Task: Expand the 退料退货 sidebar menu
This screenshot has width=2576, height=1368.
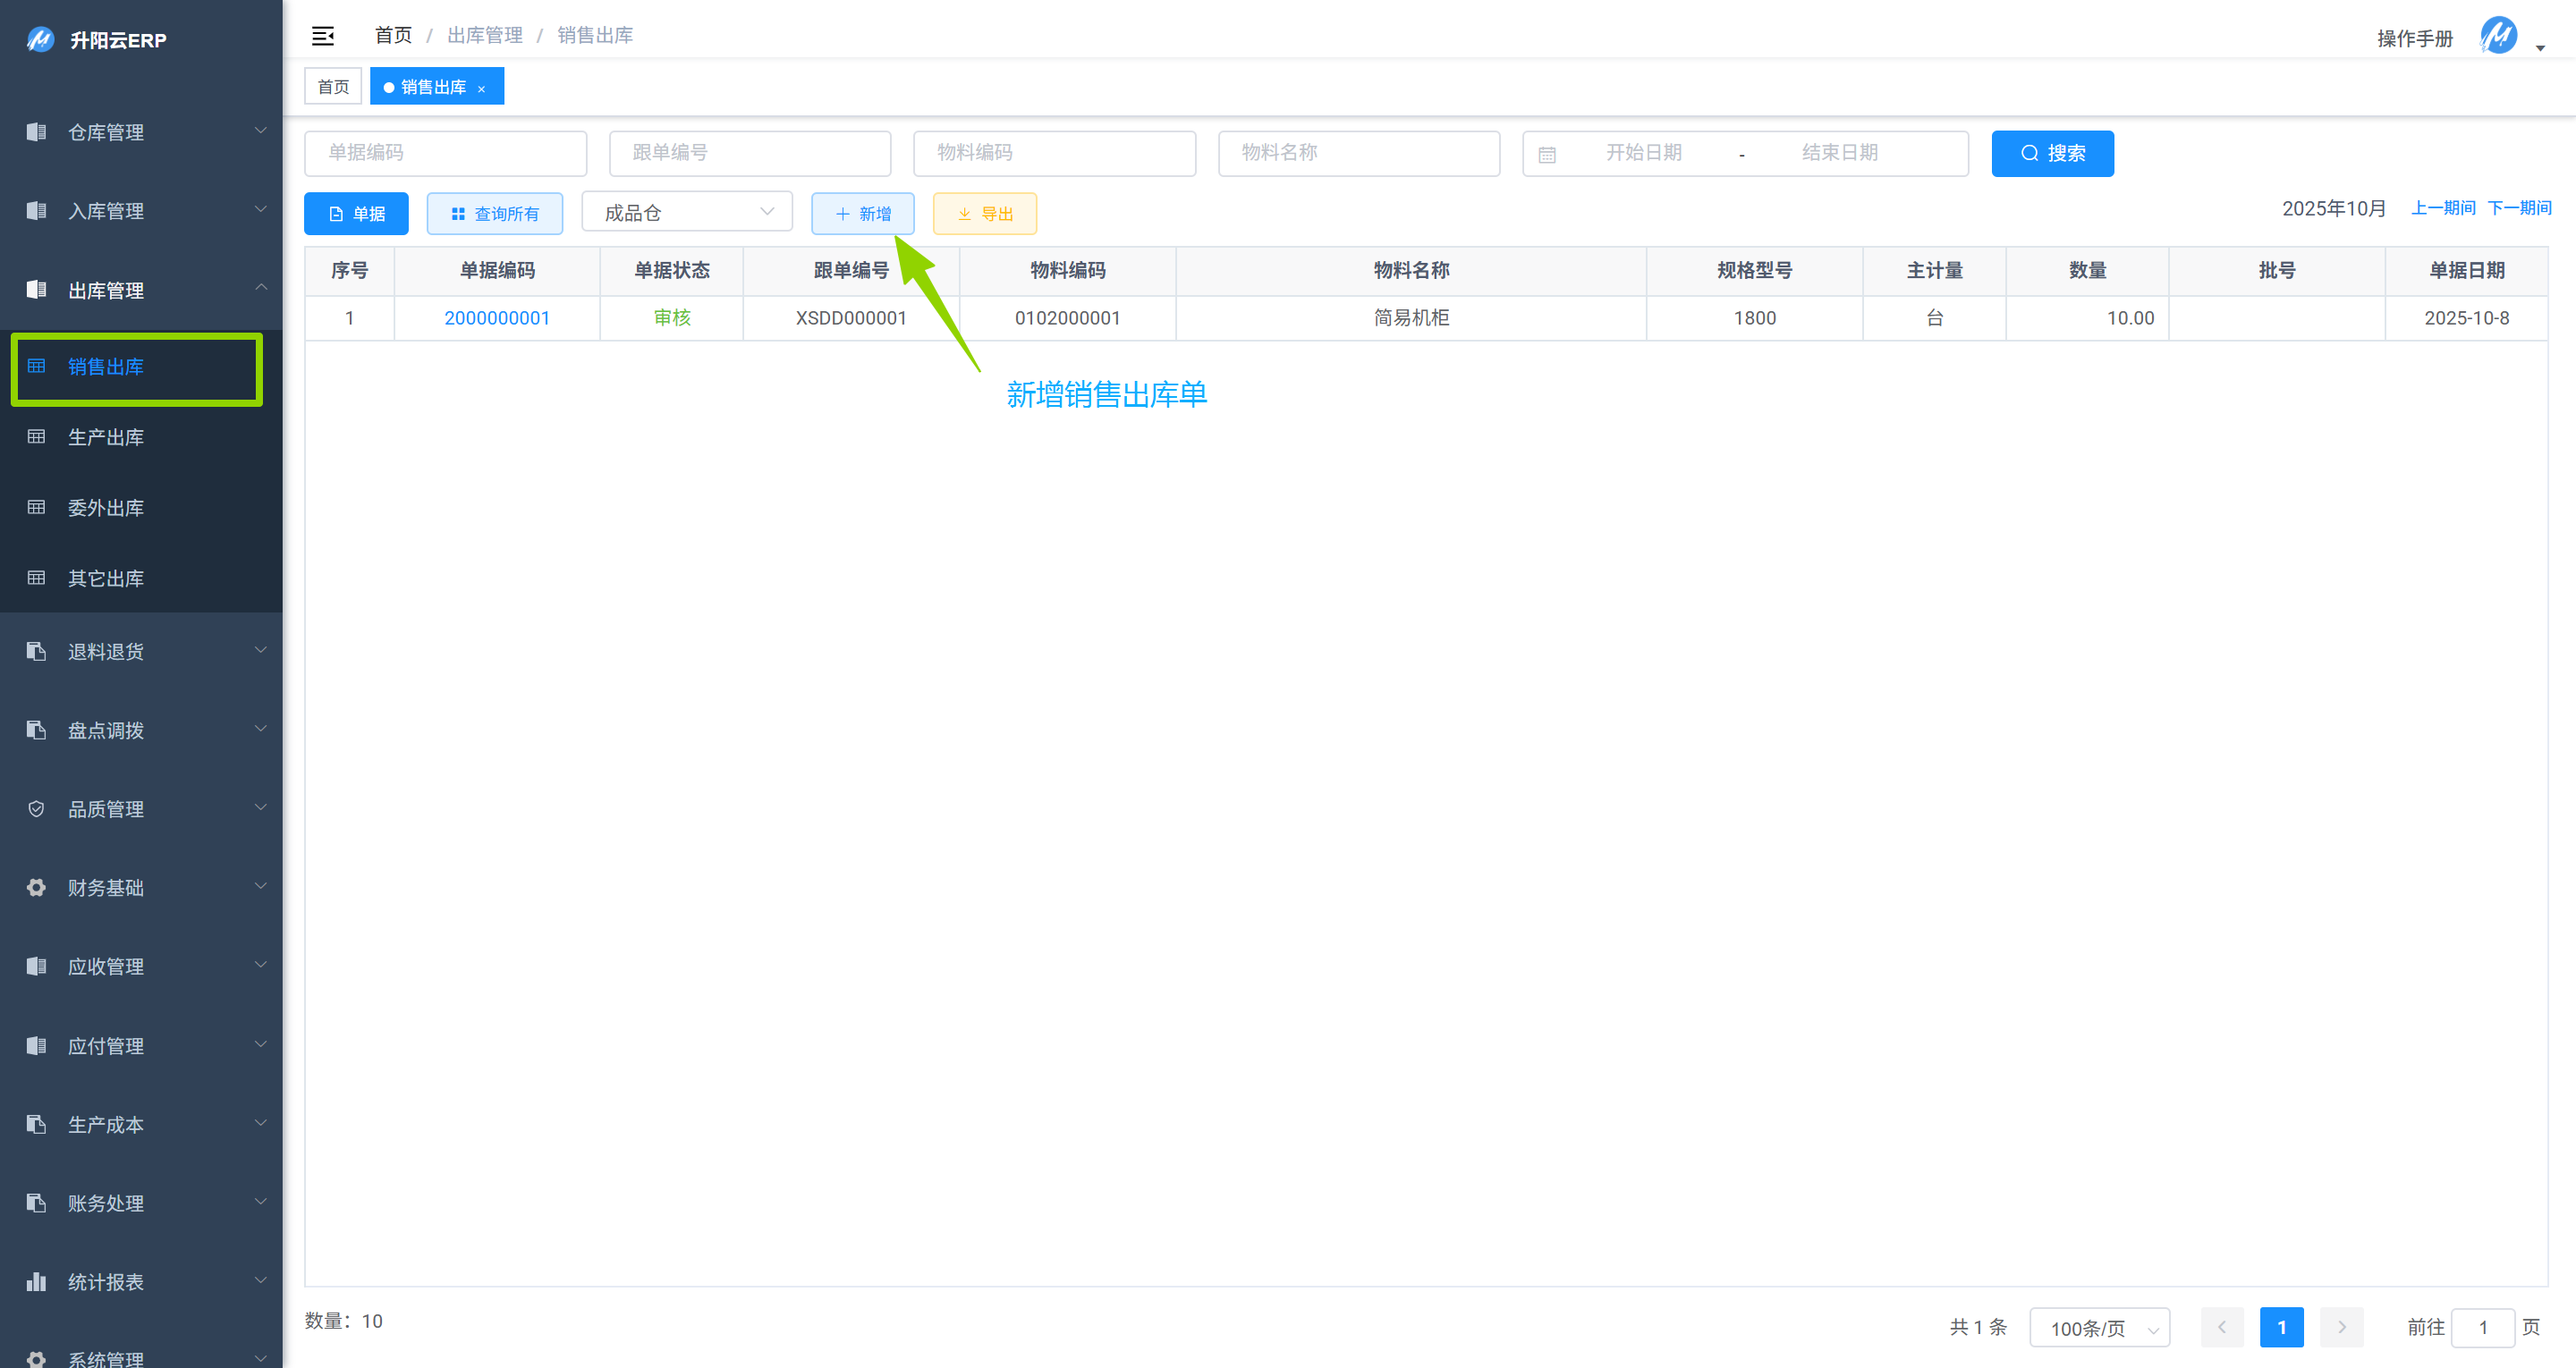Action: [140, 651]
